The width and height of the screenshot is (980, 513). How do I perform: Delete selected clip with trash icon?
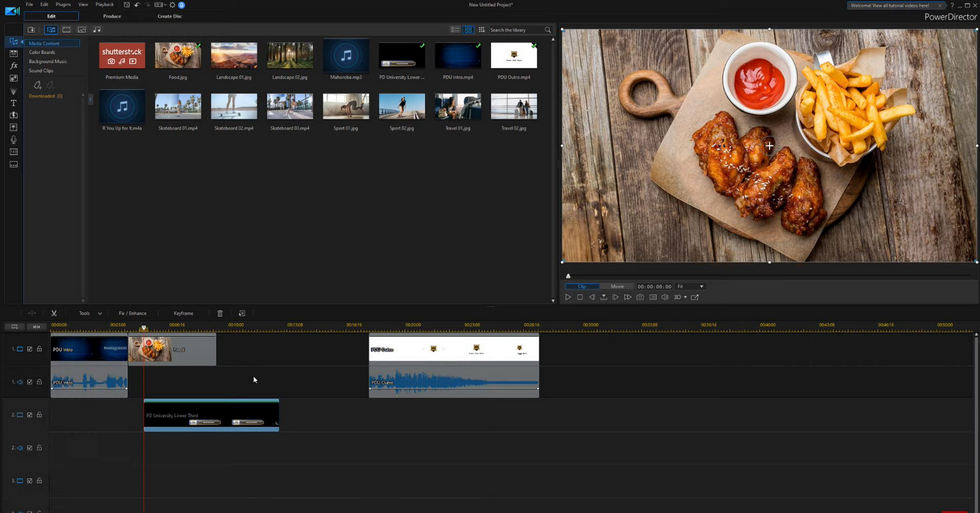(220, 313)
